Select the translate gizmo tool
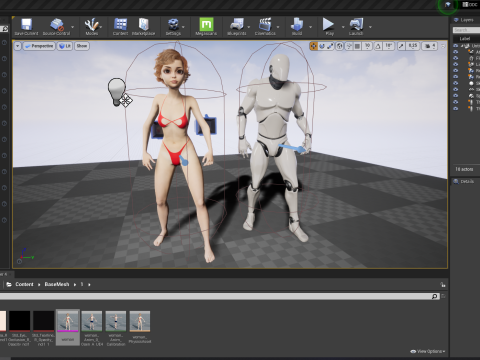The image size is (480, 360). 314,46
